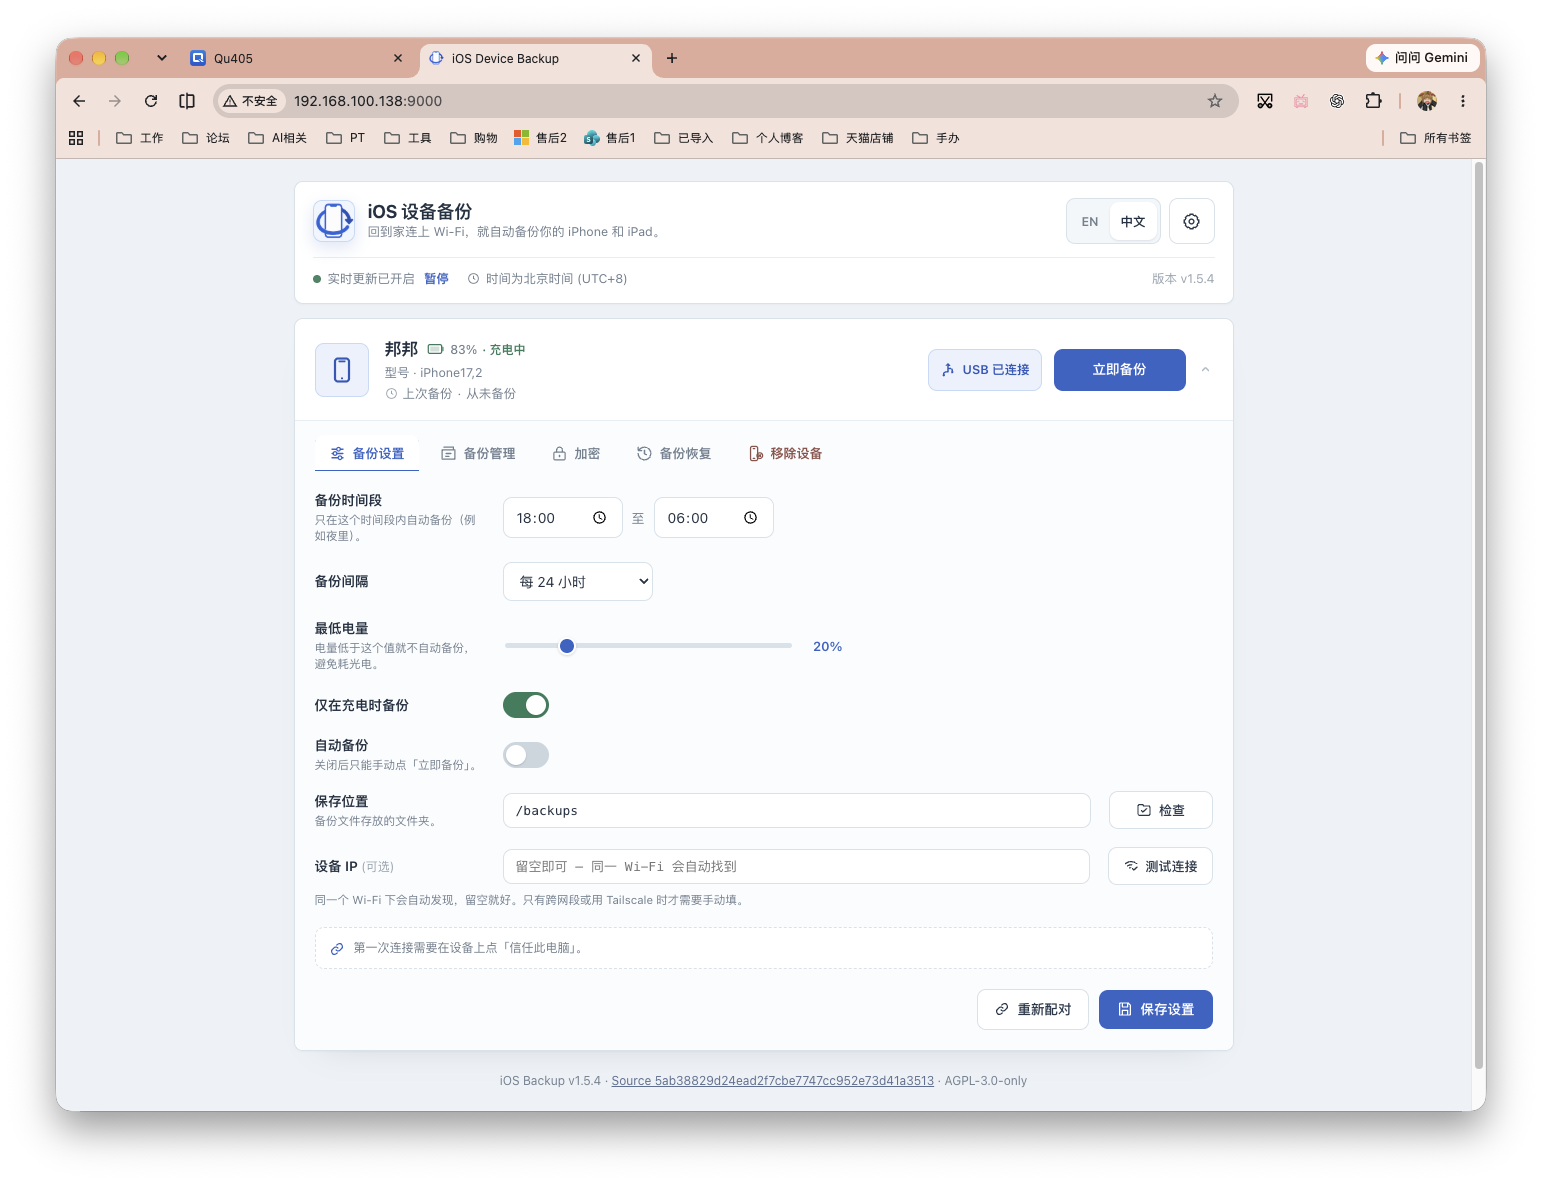Click the 重新配对 button
This screenshot has height=1185, width=1542.
[1033, 1009]
